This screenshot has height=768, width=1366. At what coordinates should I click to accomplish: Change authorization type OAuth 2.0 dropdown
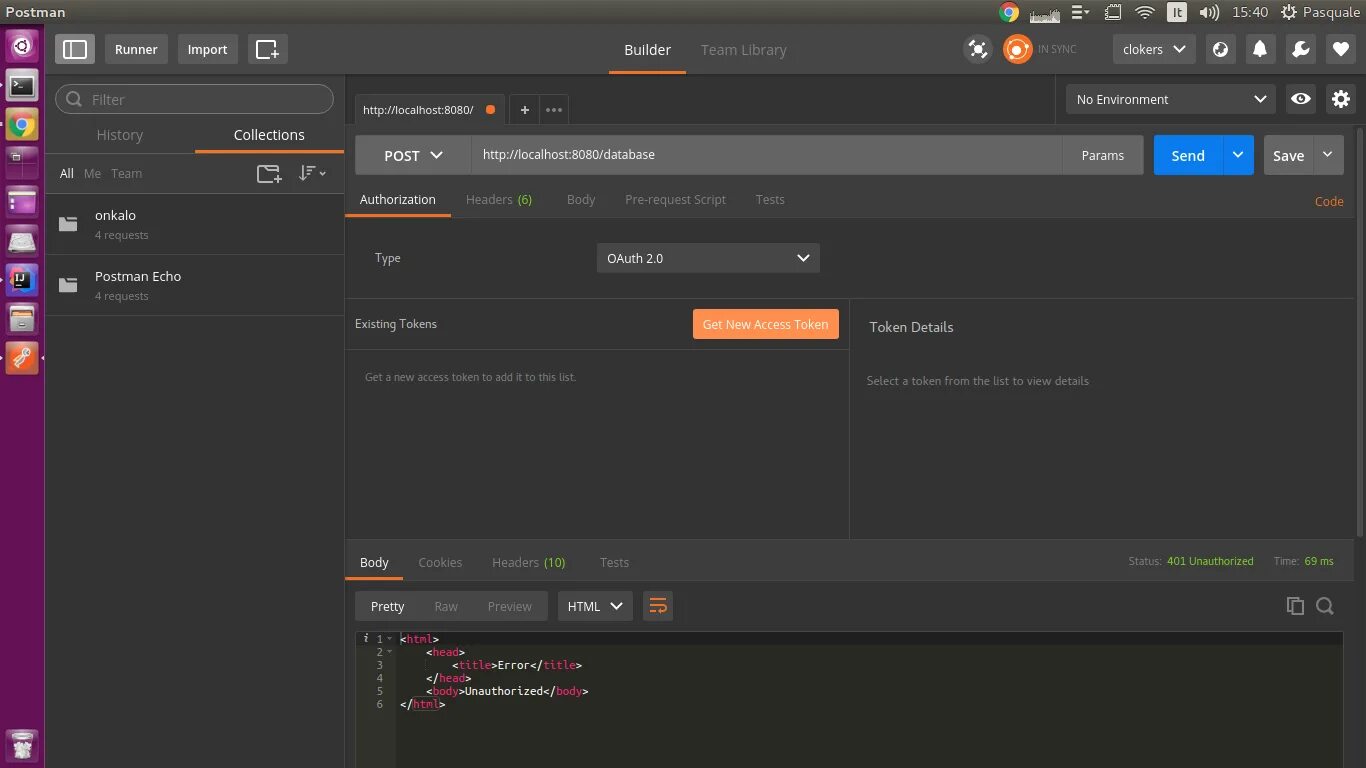point(708,258)
